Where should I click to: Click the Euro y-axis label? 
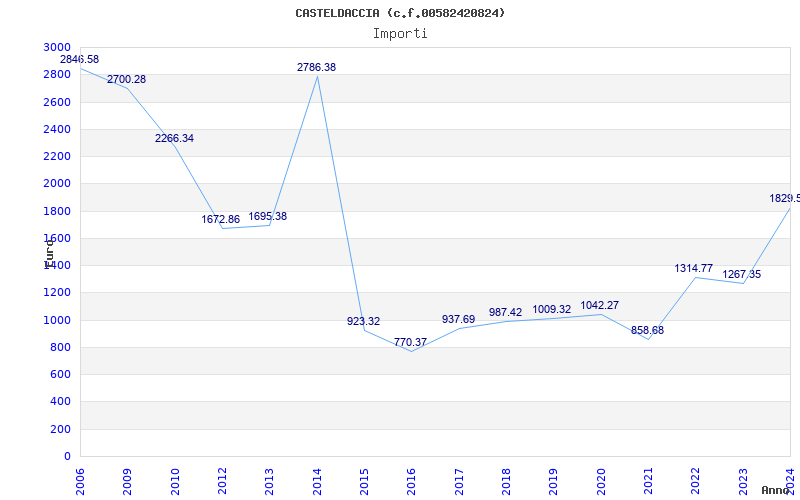[49, 253]
